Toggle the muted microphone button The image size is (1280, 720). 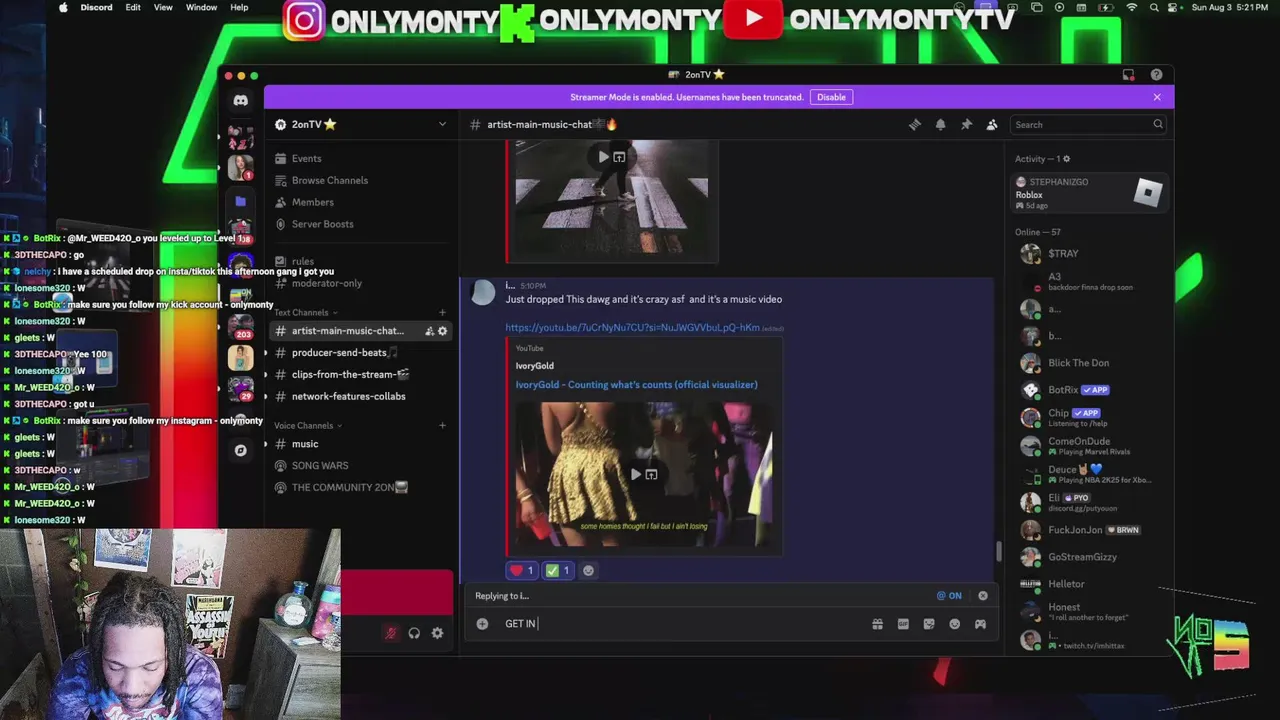(390, 633)
